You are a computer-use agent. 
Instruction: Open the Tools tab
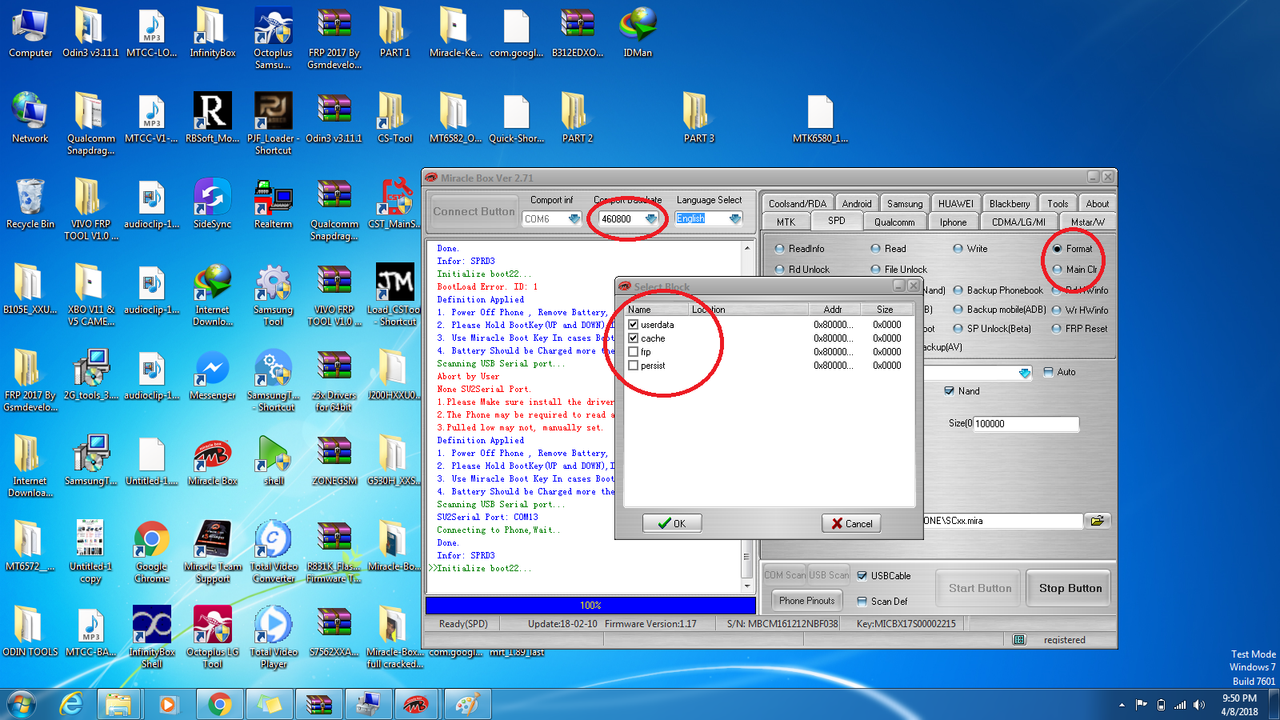[x=1058, y=204]
